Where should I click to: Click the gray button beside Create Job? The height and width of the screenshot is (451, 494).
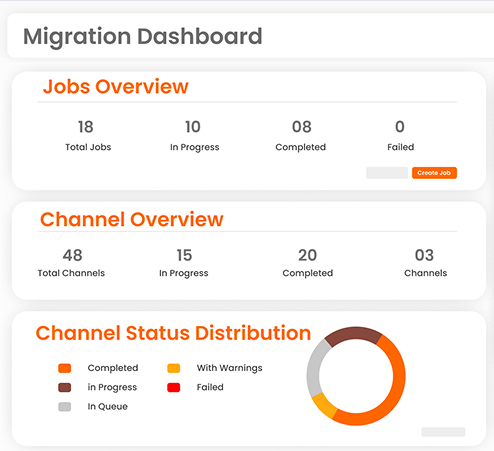click(x=387, y=173)
